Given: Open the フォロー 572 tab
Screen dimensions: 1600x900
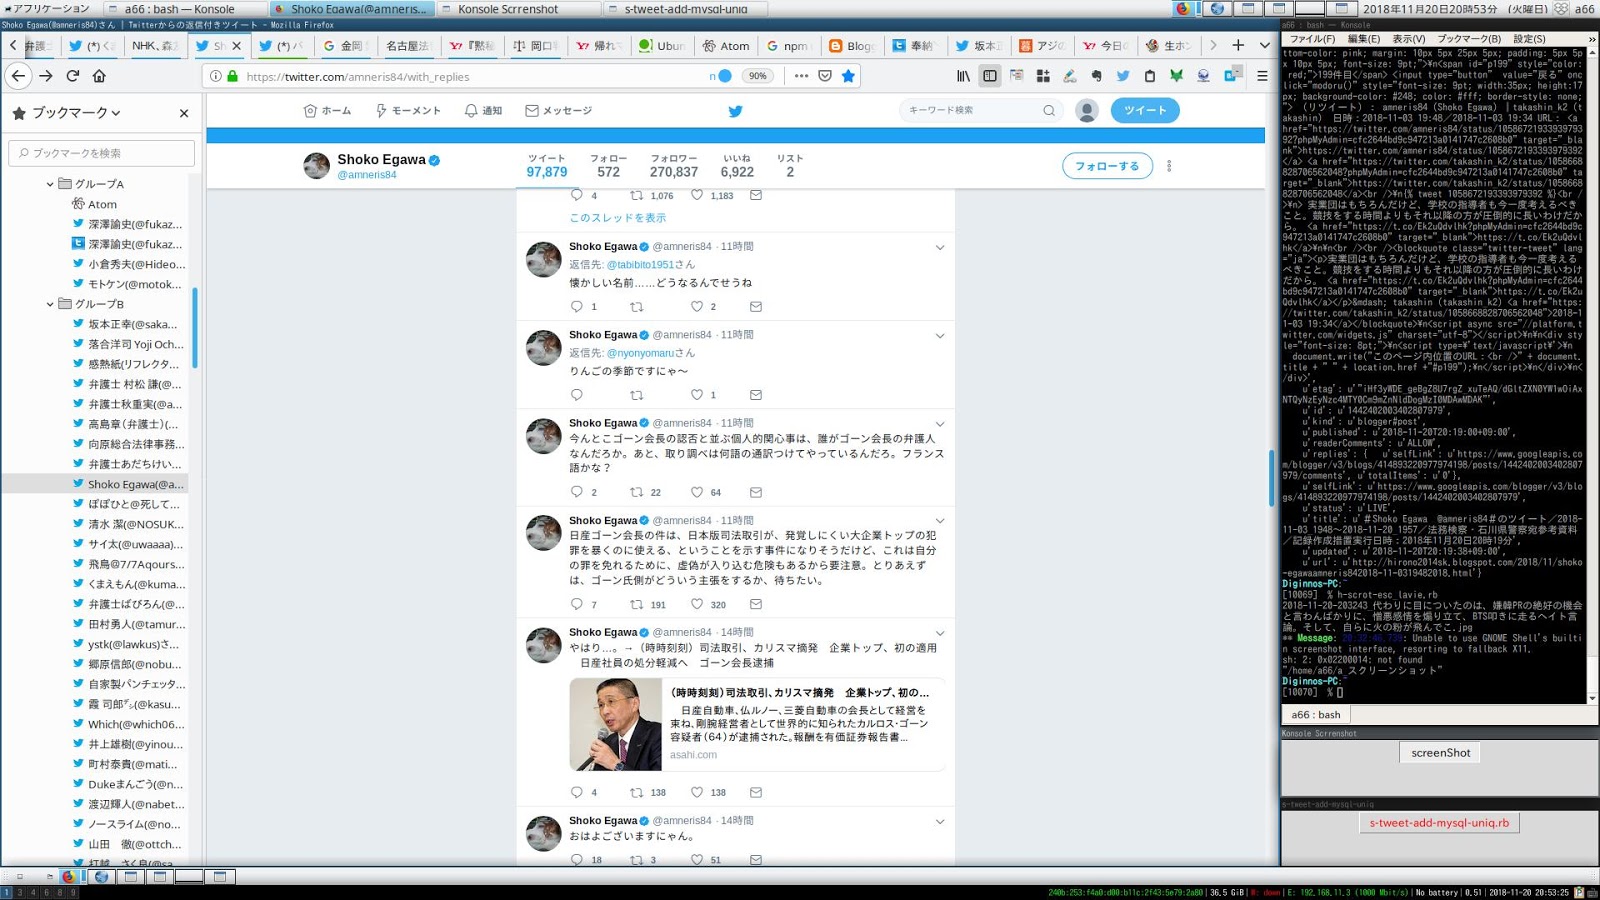Looking at the screenshot, I should tap(608, 166).
